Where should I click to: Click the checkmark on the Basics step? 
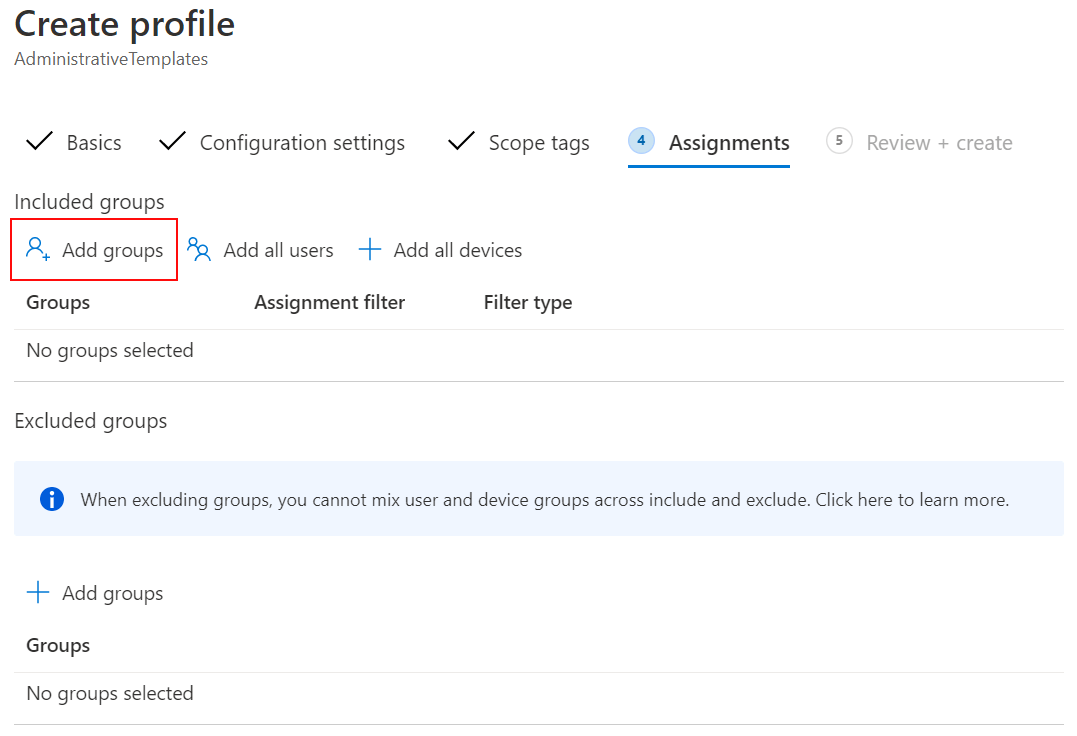click(39, 141)
